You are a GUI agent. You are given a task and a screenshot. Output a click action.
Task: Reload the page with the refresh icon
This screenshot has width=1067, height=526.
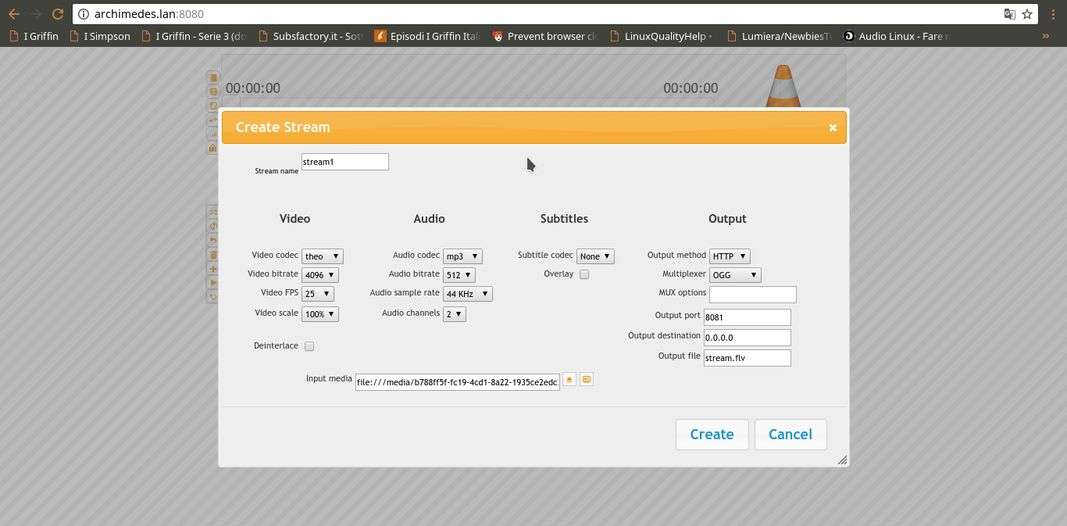coord(59,14)
